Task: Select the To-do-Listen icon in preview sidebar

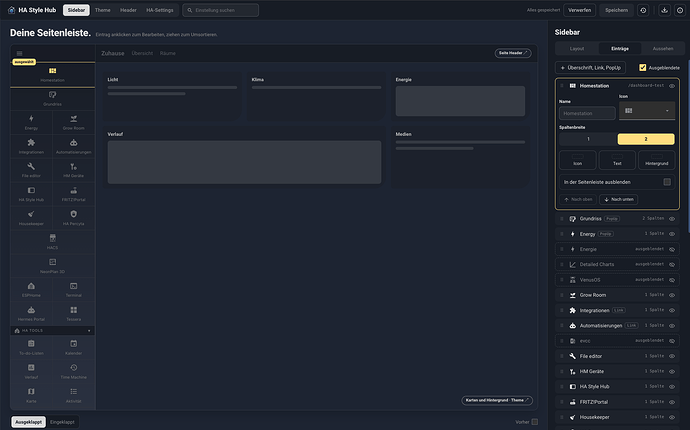Action: [x=31, y=343]
